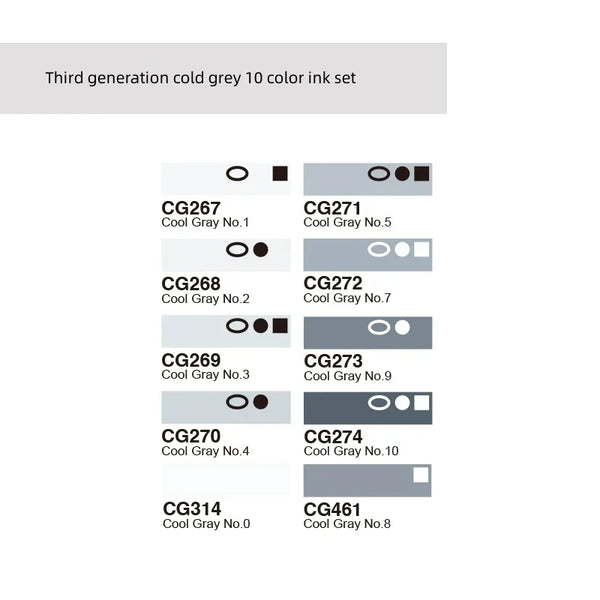The image size is (600, 600).
Task: Click the CG461 code label
Action: 333,509
